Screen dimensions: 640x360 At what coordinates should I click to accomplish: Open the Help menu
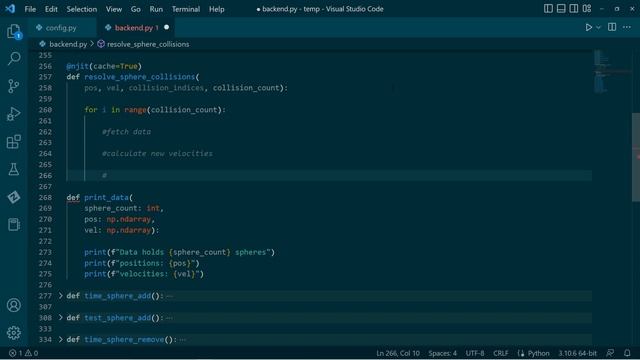(217, 9)
